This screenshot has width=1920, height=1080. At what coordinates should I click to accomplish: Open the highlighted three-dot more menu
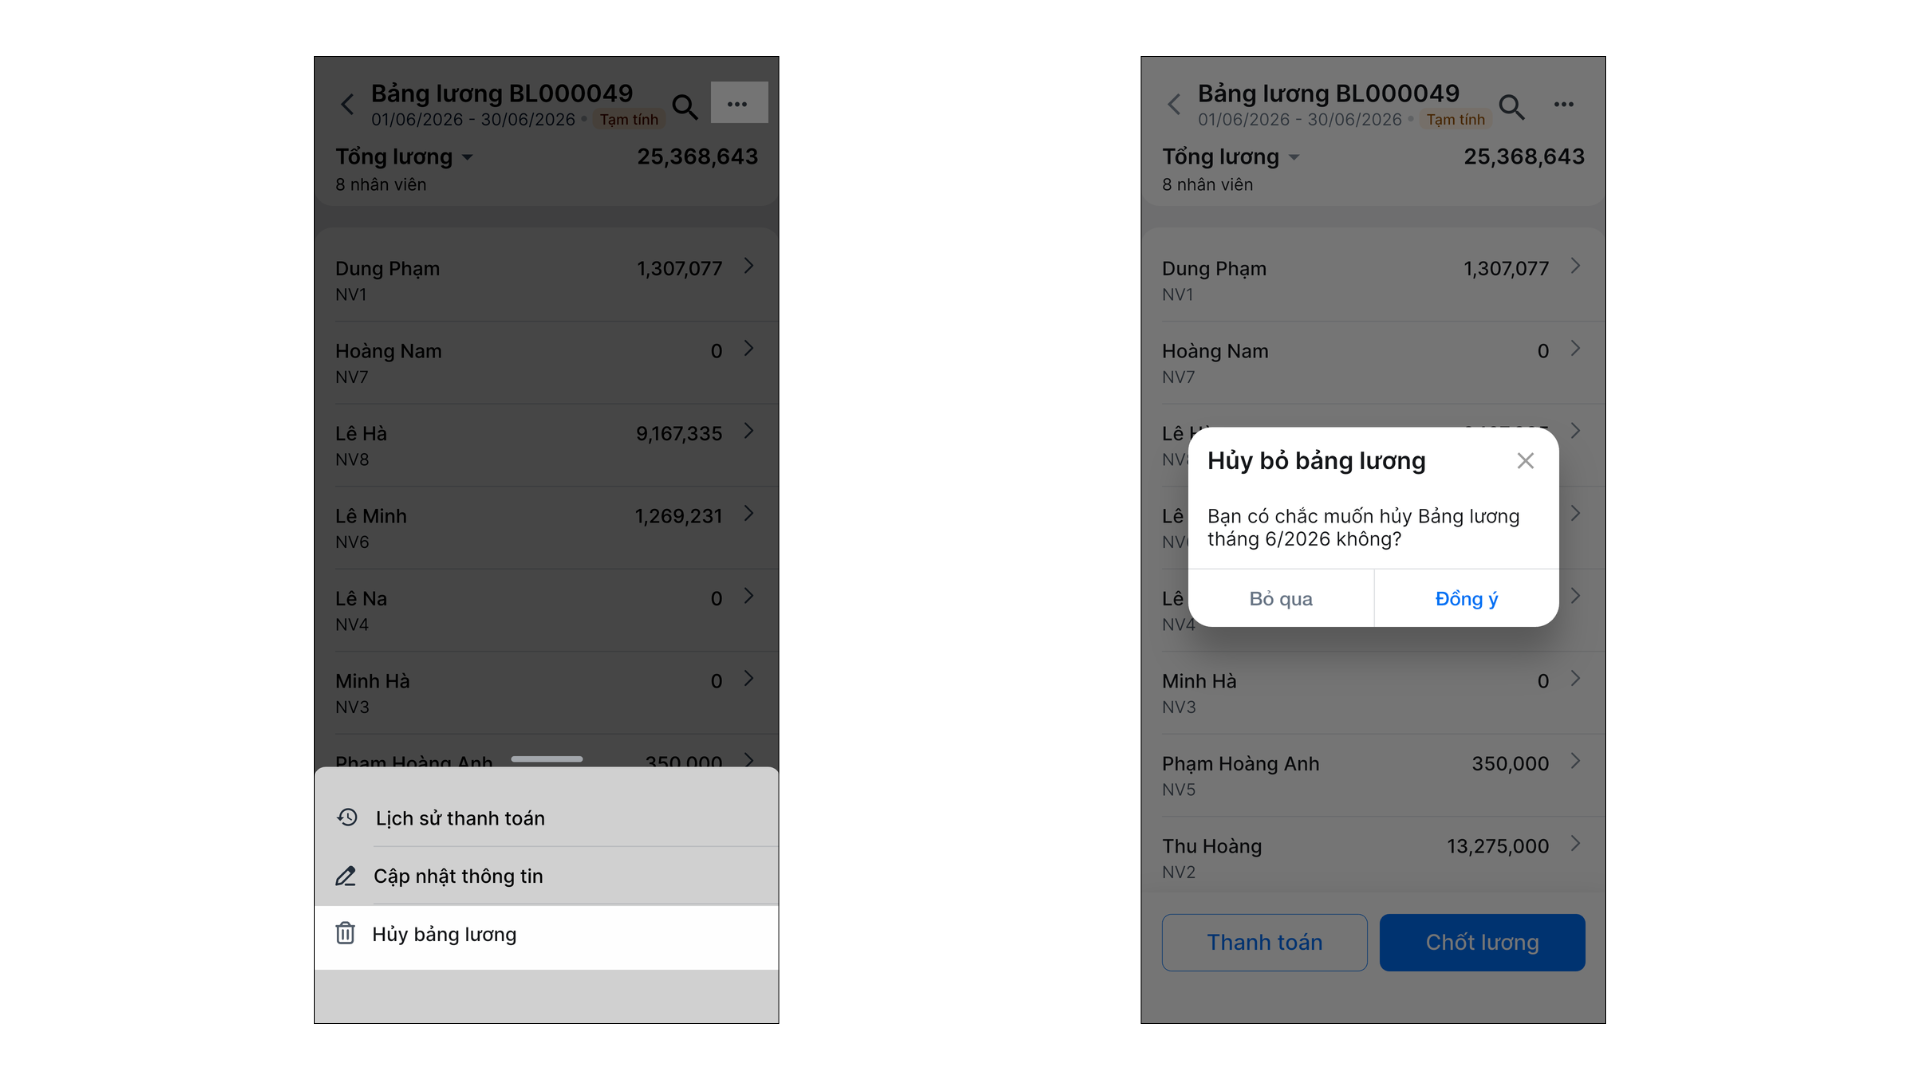point(739,103)
